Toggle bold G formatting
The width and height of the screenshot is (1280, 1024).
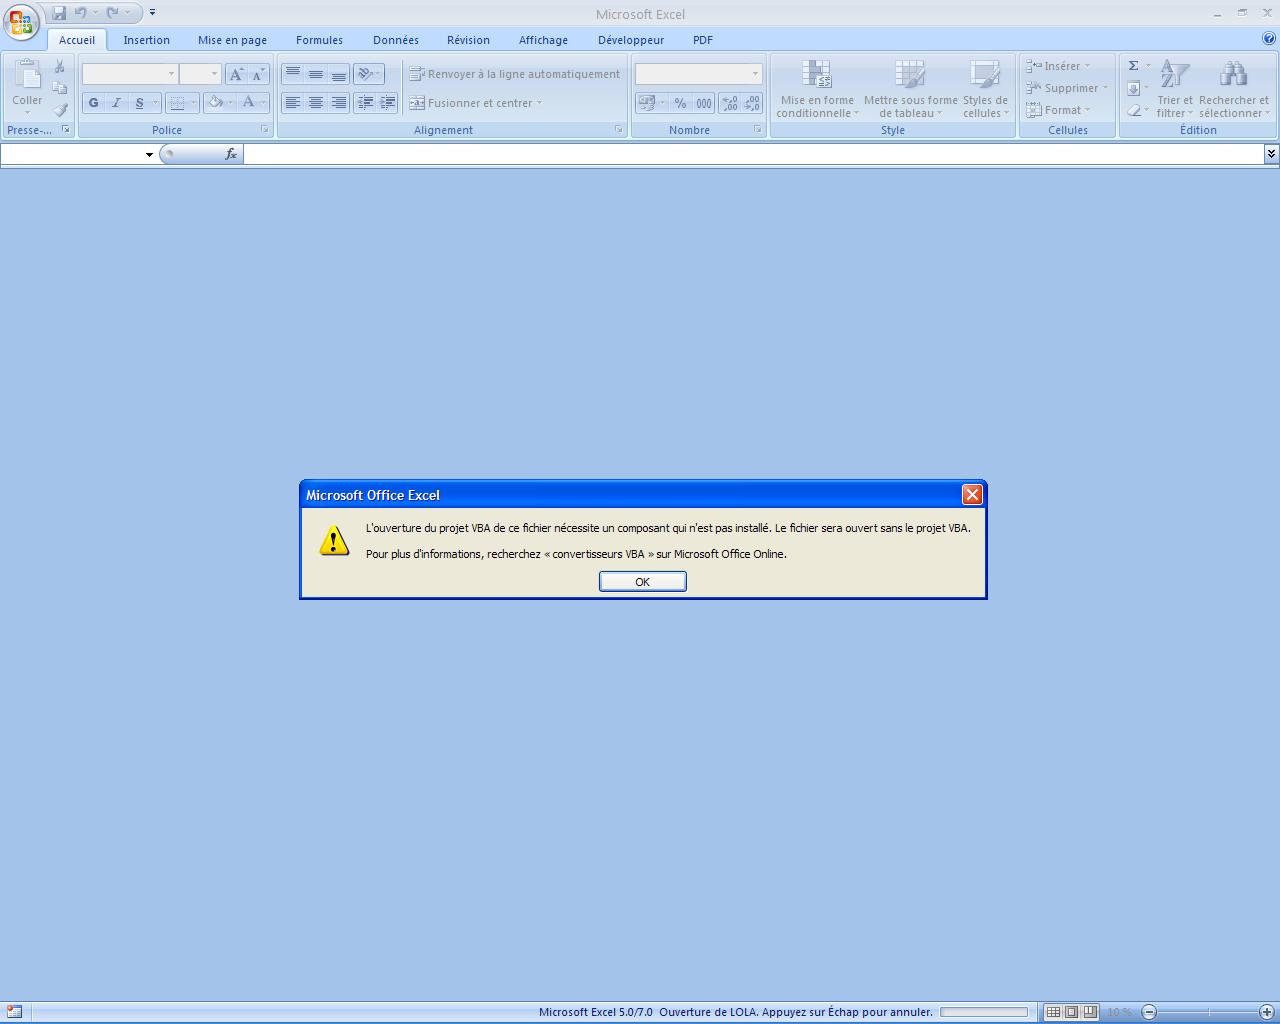(94, 102)
